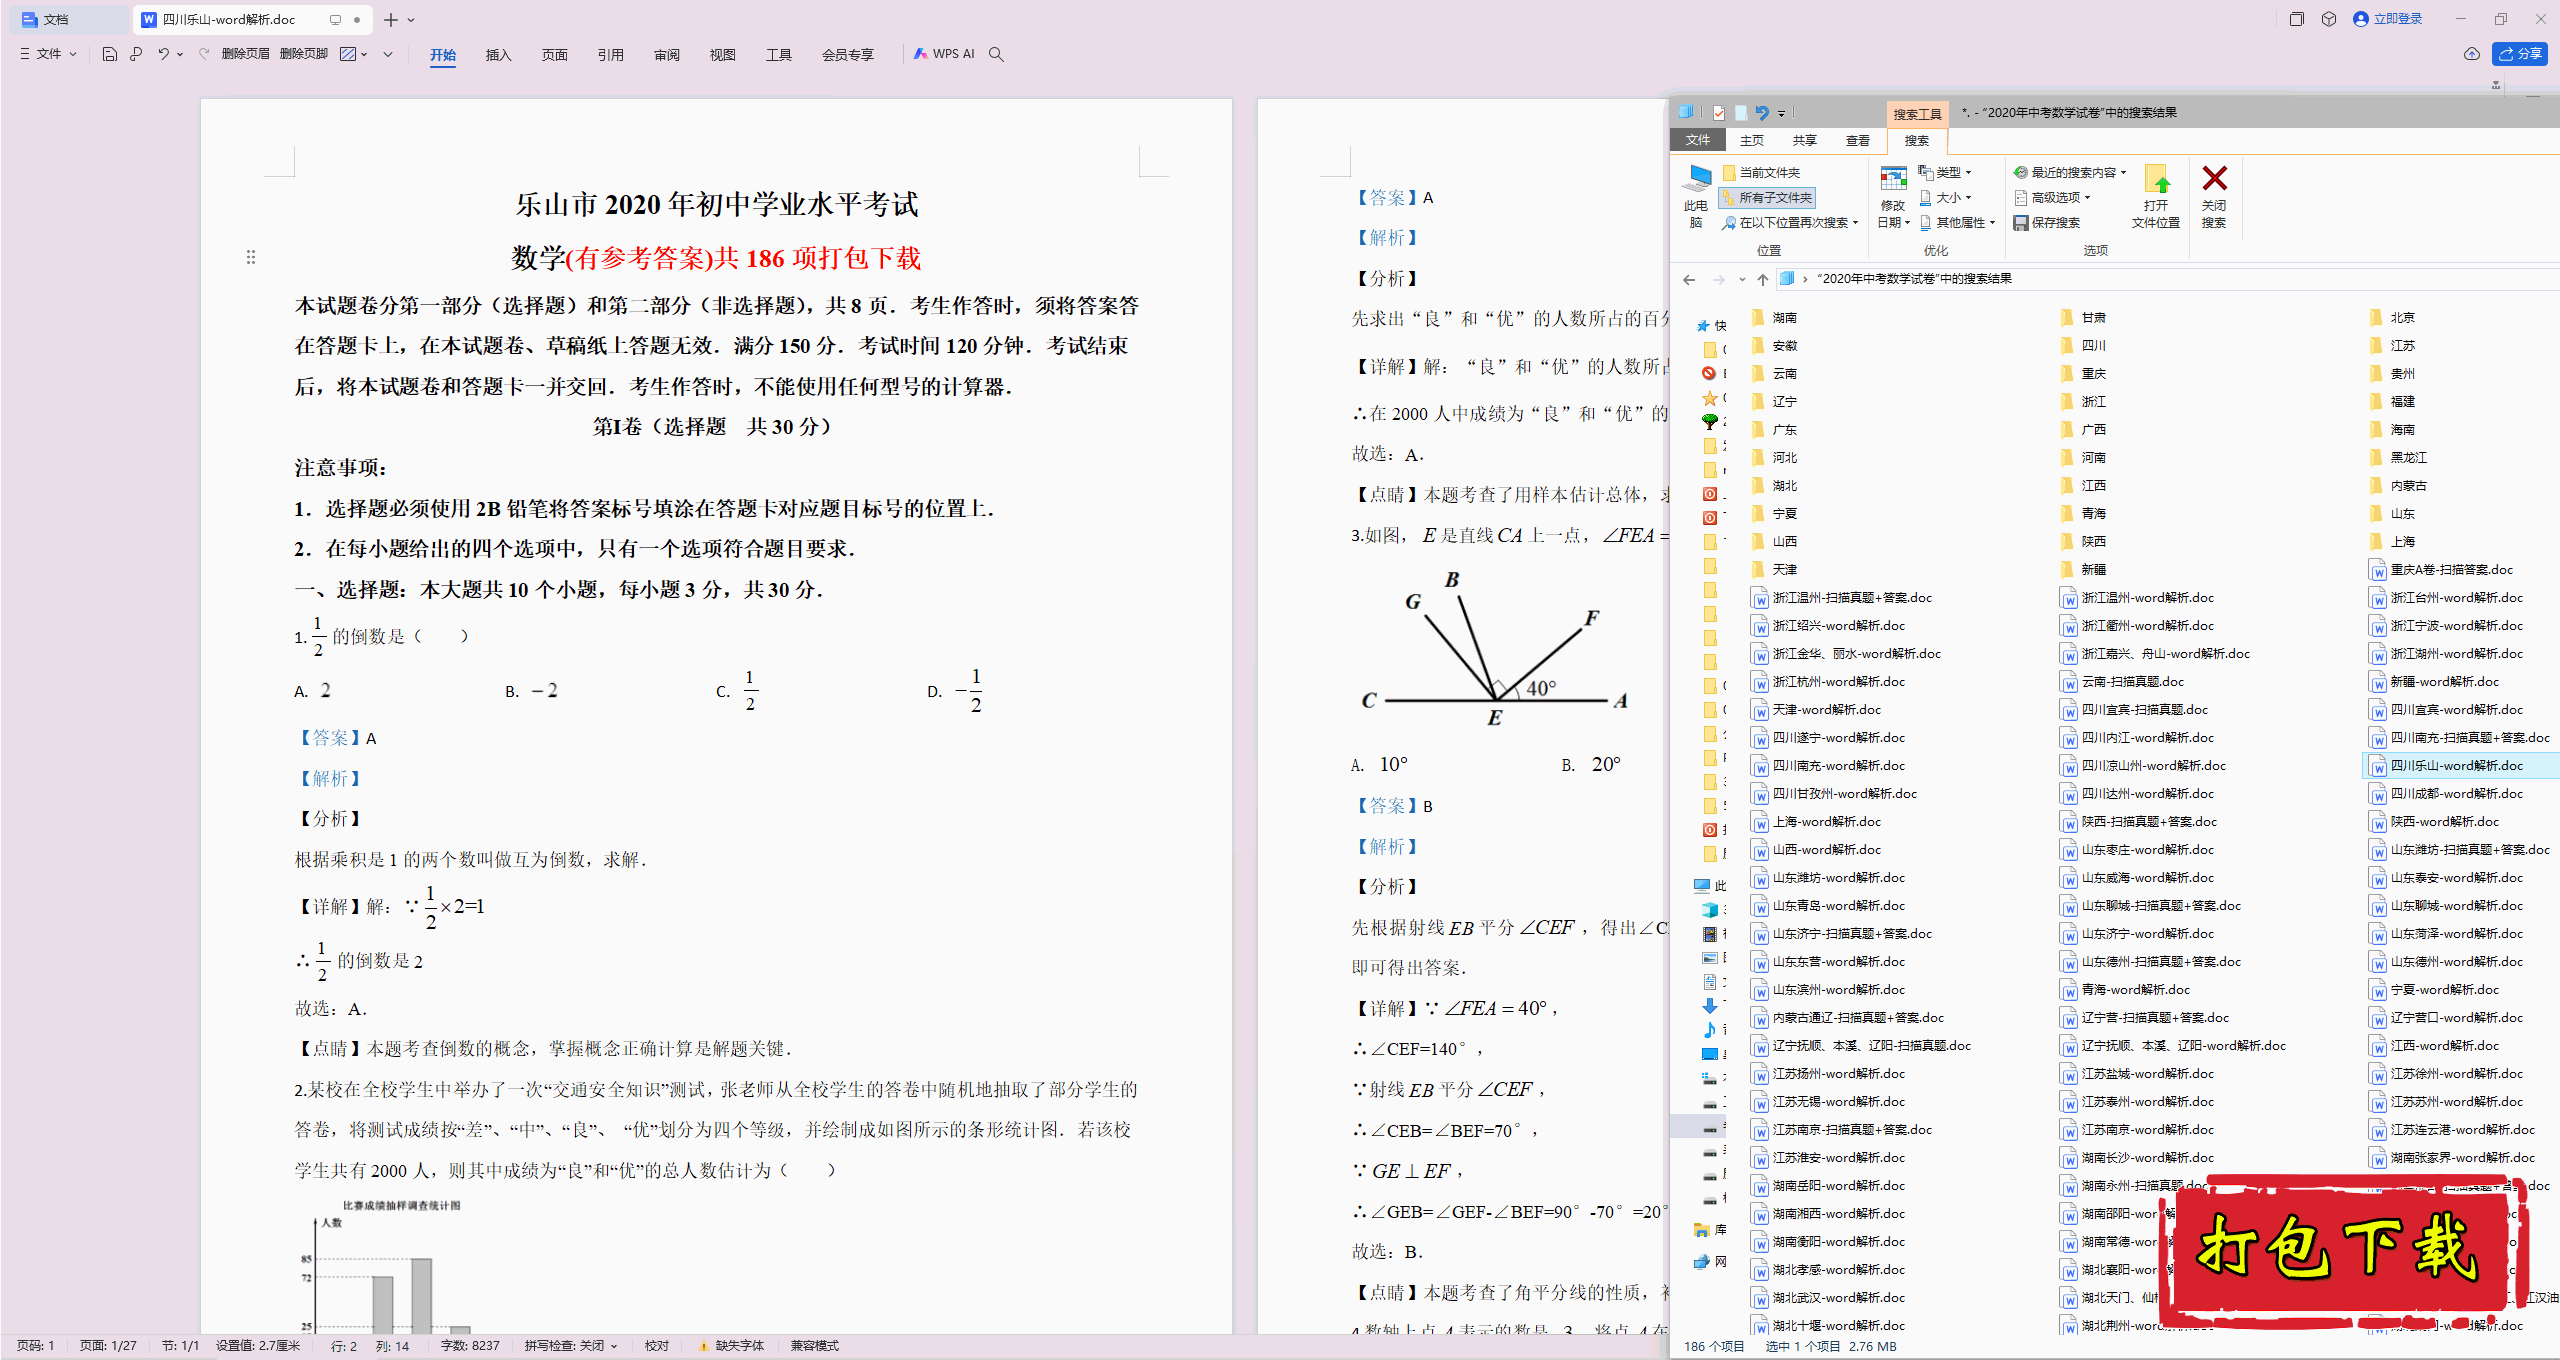2560x1360 pixels.
Task: Open Explorer 查看 ribbon tab
Action: click(1858, 141)
